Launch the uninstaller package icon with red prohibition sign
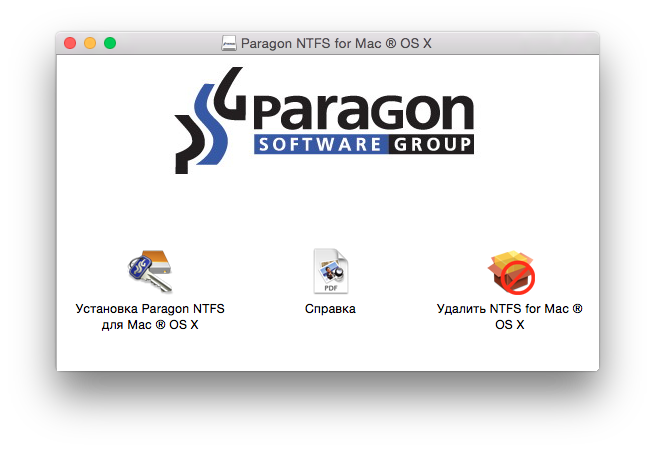Screen dimensions: 655x451 pos(511,272)
